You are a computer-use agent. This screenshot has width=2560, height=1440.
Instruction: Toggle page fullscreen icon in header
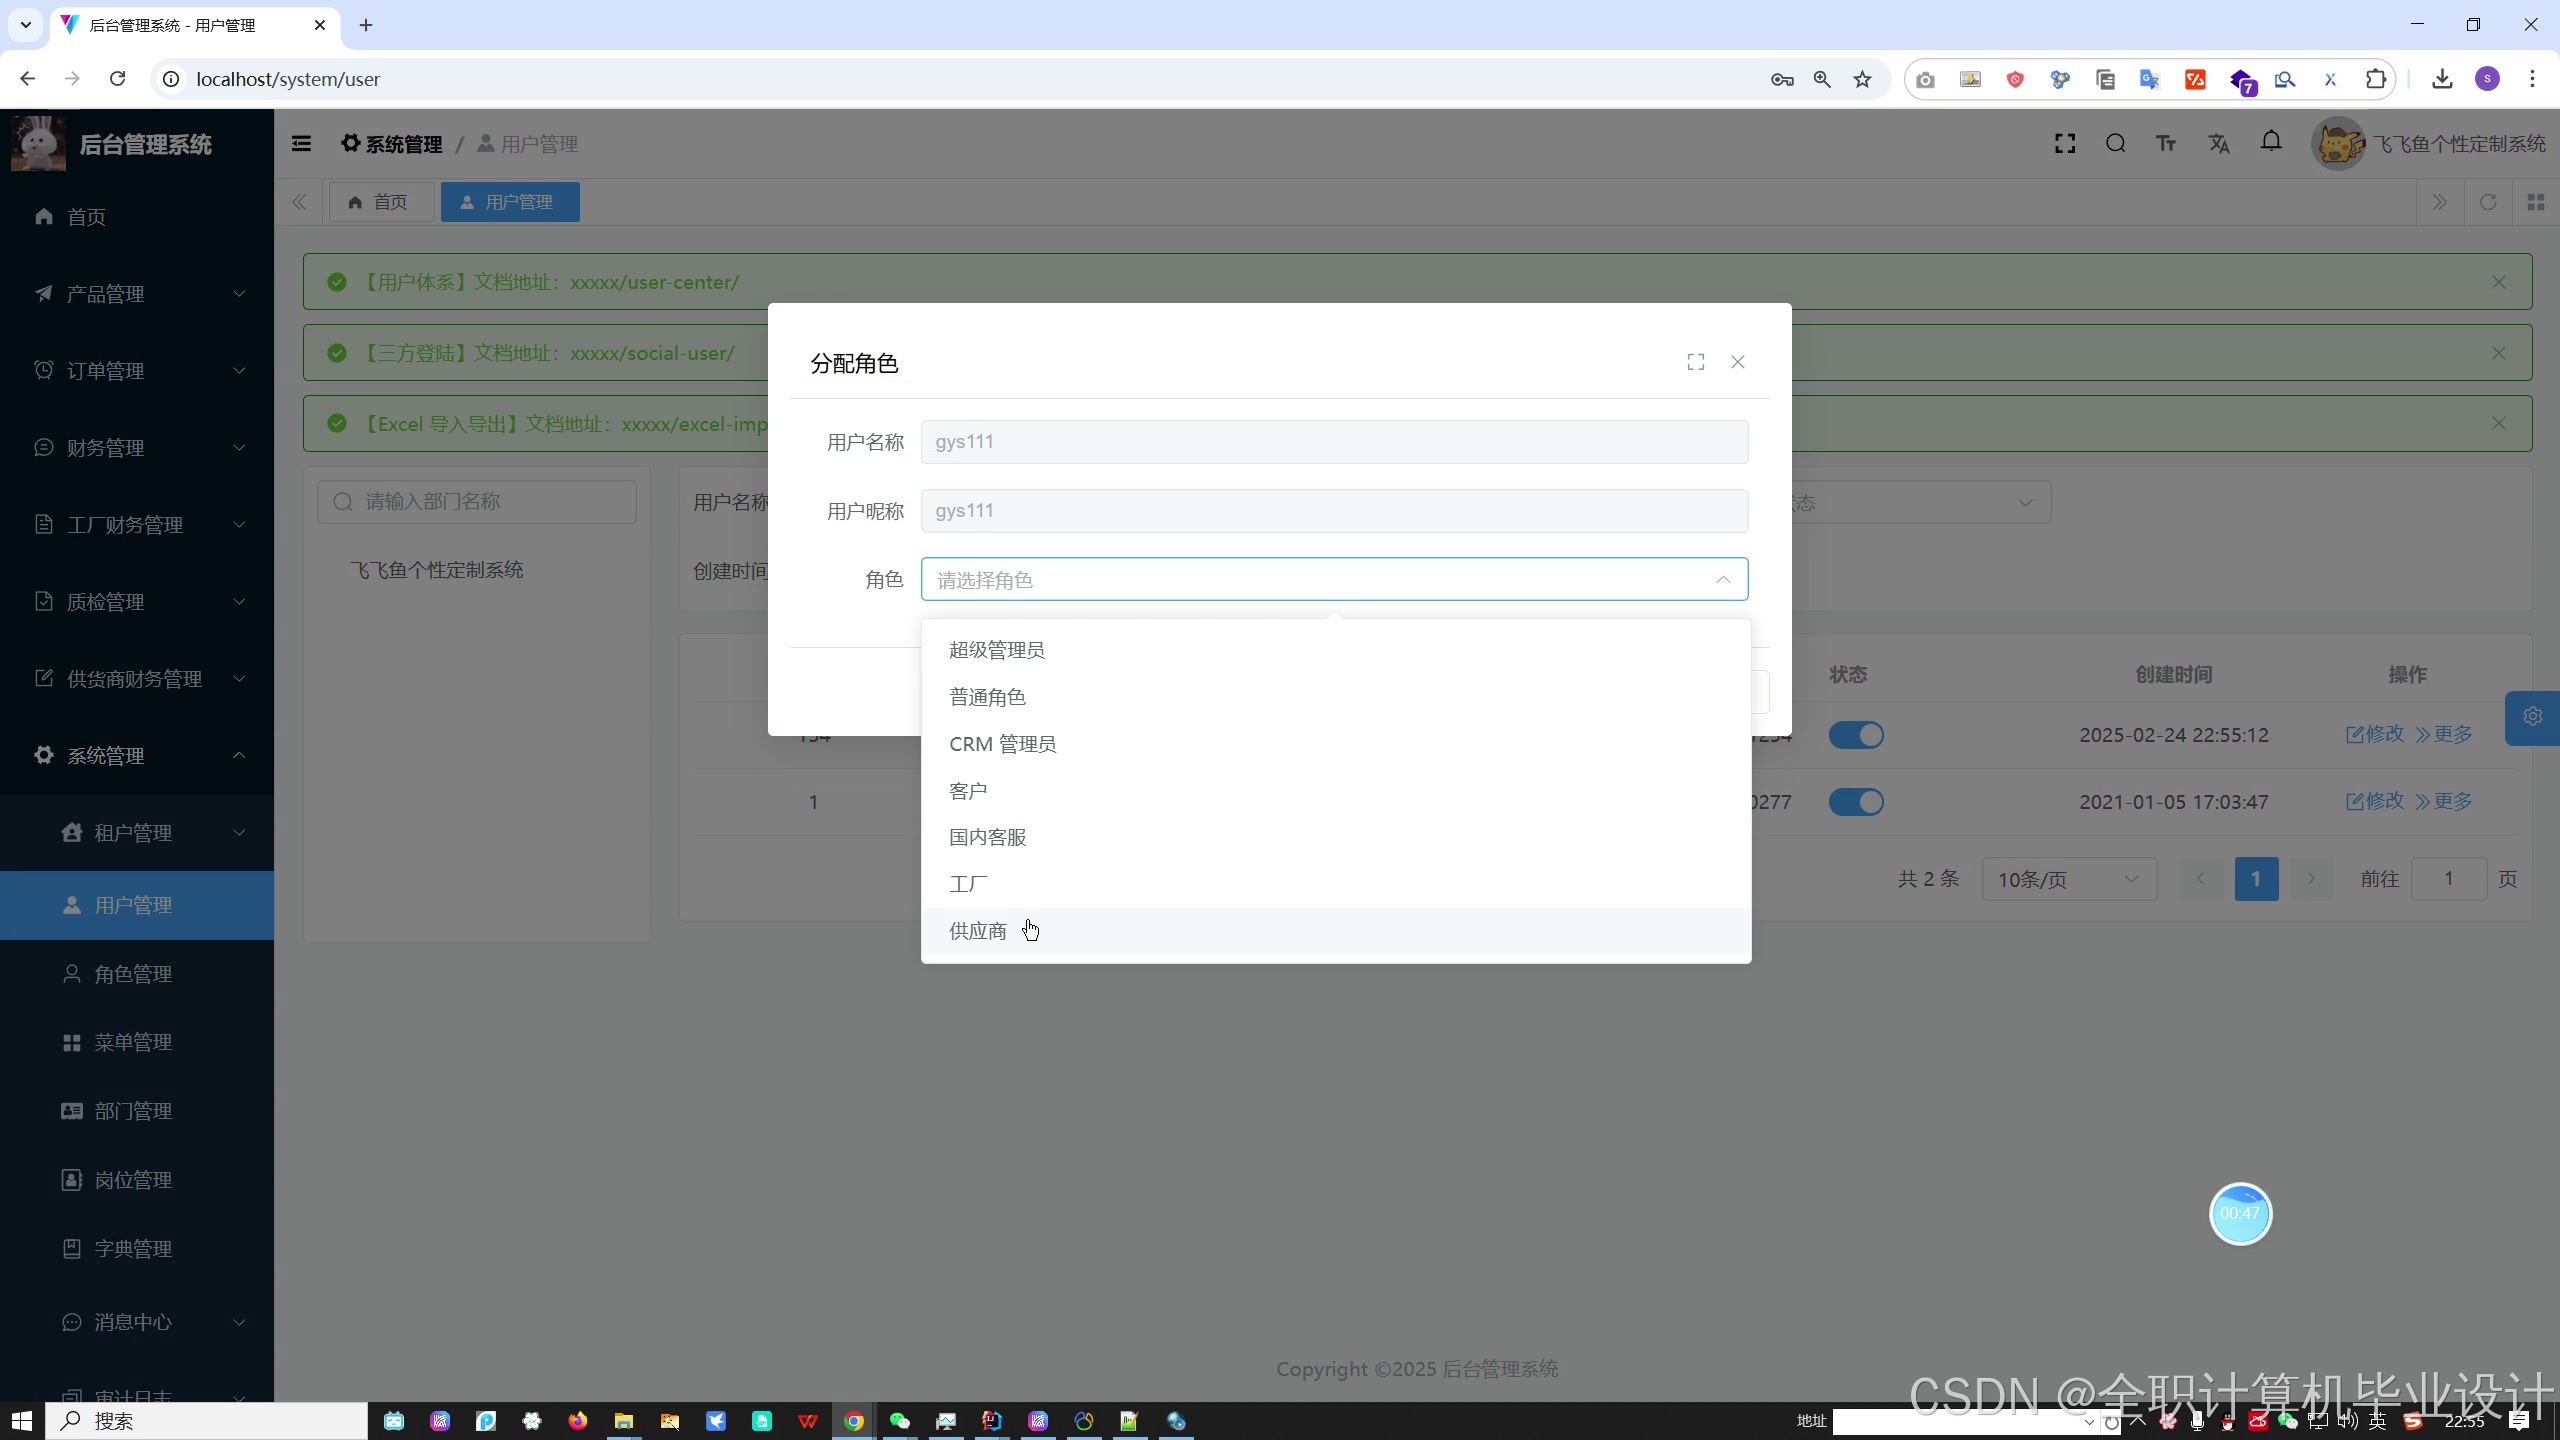[2065, 144]
